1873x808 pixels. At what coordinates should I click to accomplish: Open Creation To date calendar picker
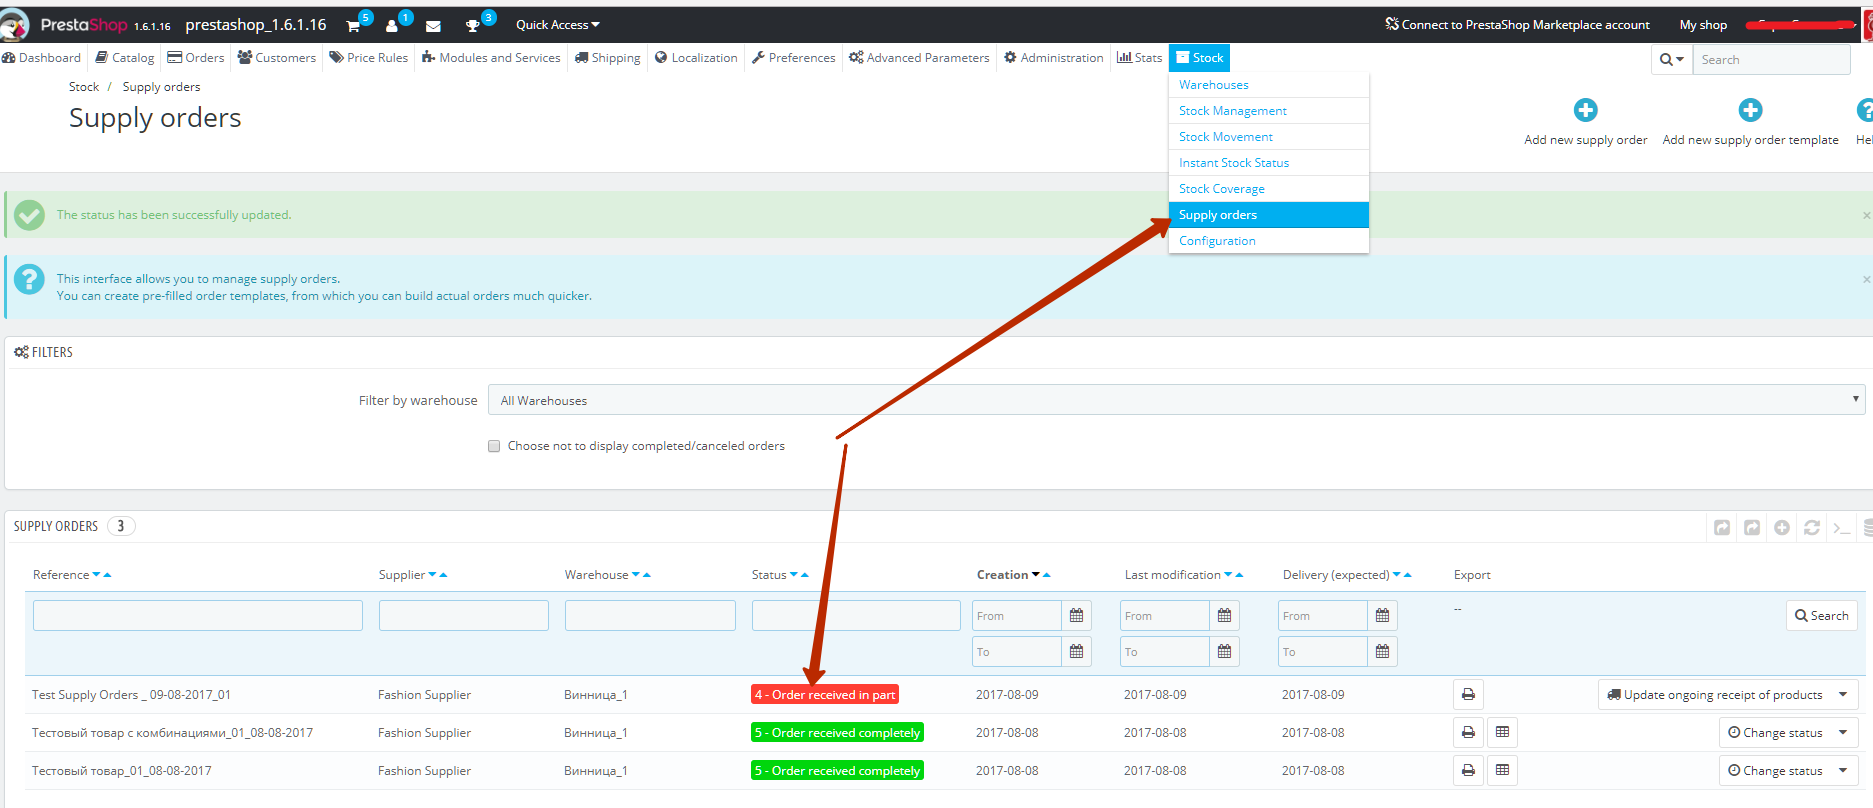click(1076, 652)
